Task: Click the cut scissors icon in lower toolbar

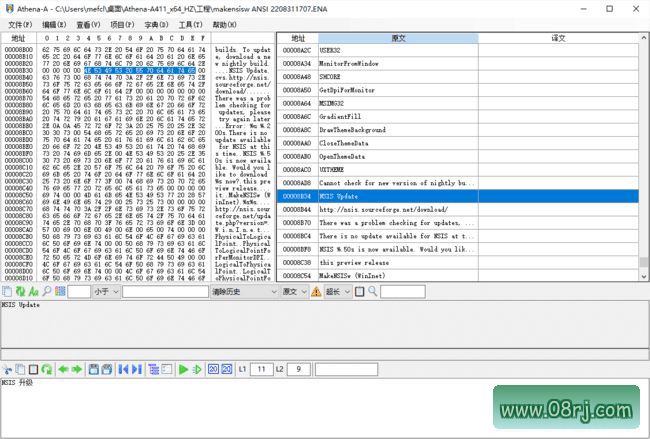Action: (7, 369)
